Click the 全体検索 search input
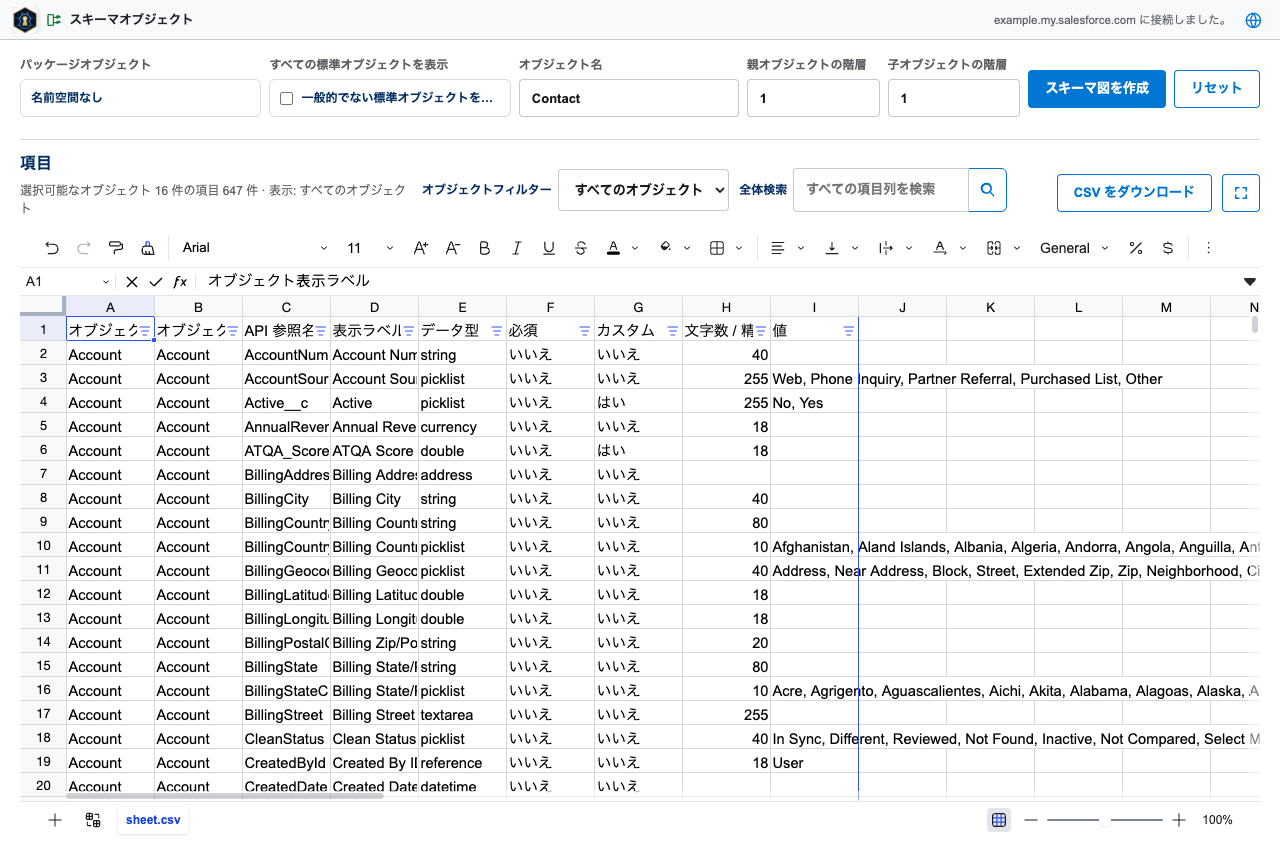The image size is (1280, 858). tap(881, 190)
